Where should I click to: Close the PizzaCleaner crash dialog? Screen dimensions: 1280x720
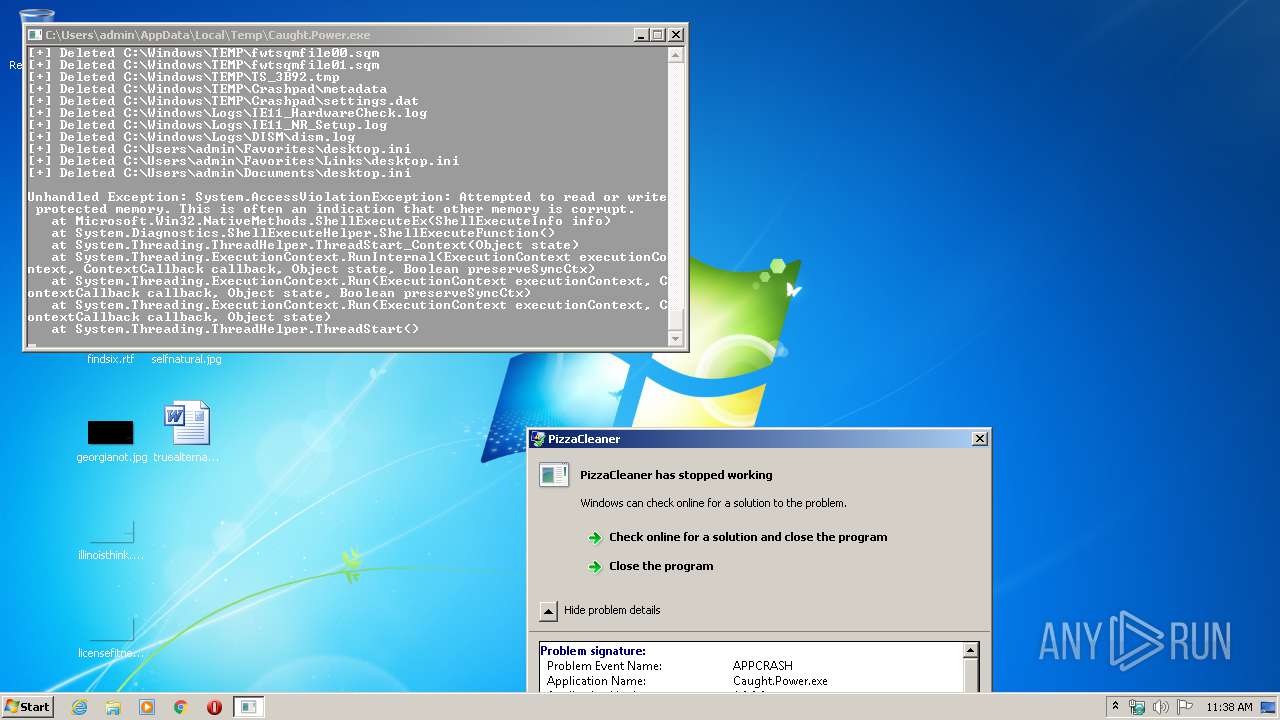coord(980,438)
